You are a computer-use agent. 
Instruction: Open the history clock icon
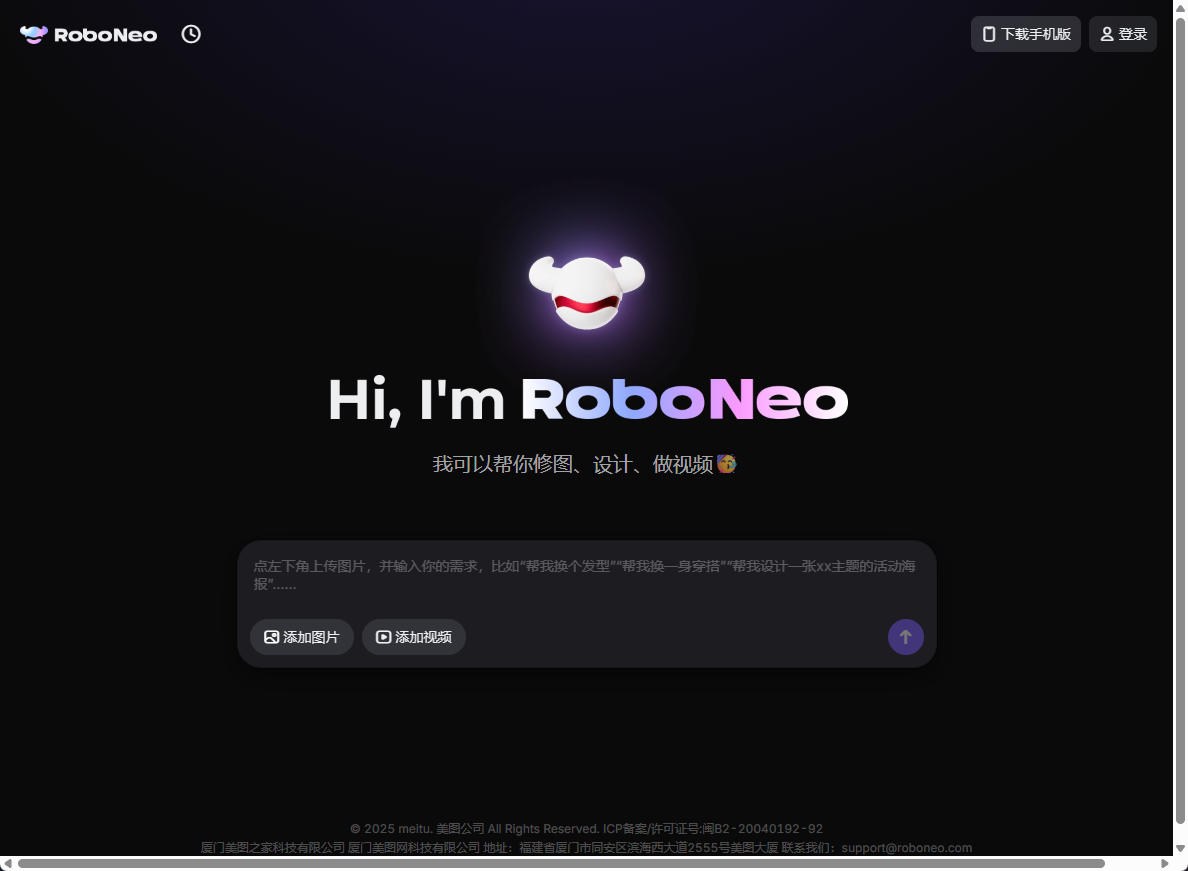(191, 34)
